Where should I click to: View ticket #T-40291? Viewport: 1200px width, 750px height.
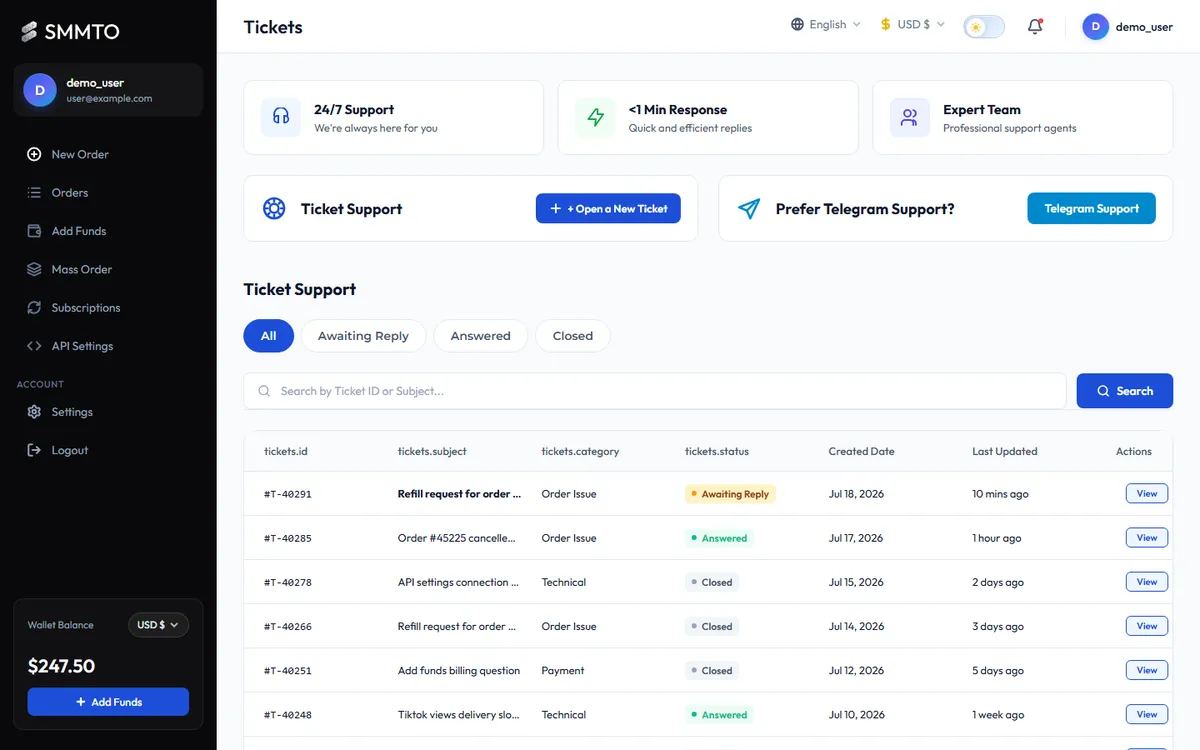click(x=1147, y=494)
